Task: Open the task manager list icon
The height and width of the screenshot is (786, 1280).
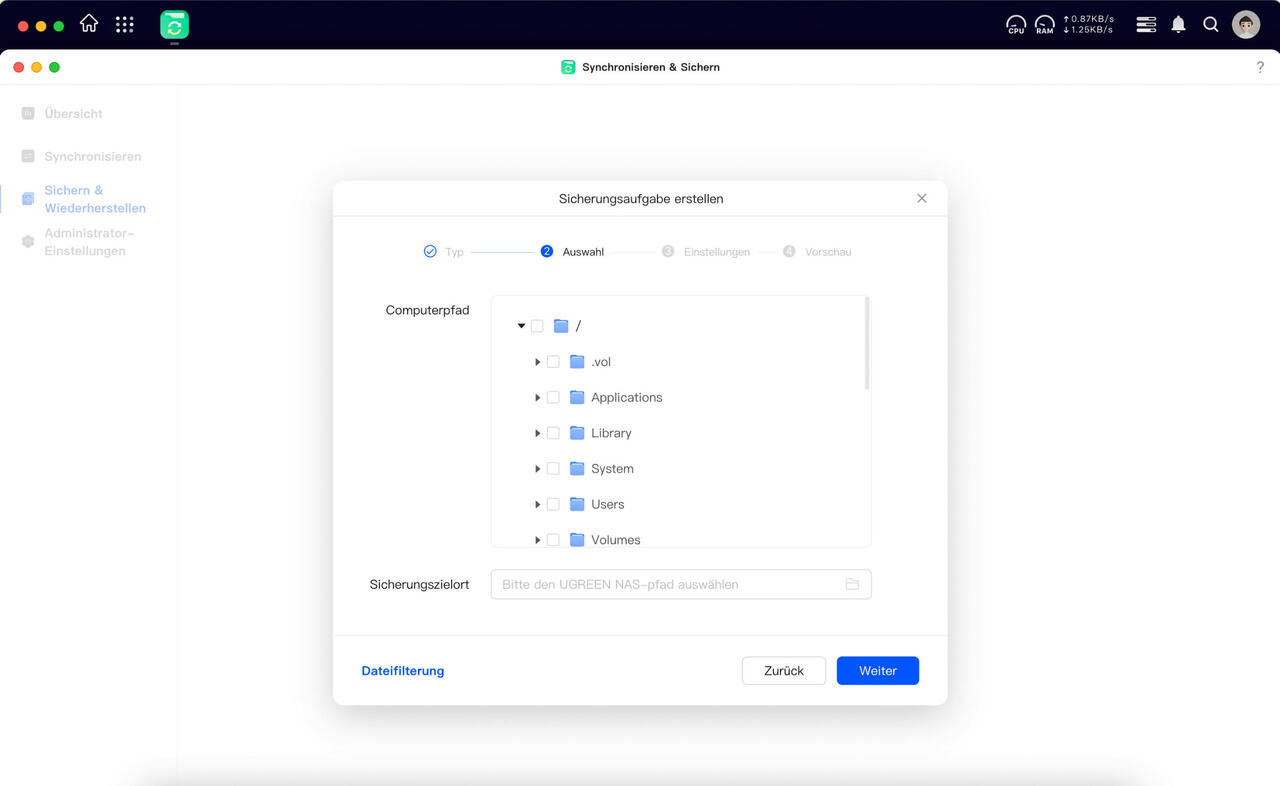Action: point(1147,24)
